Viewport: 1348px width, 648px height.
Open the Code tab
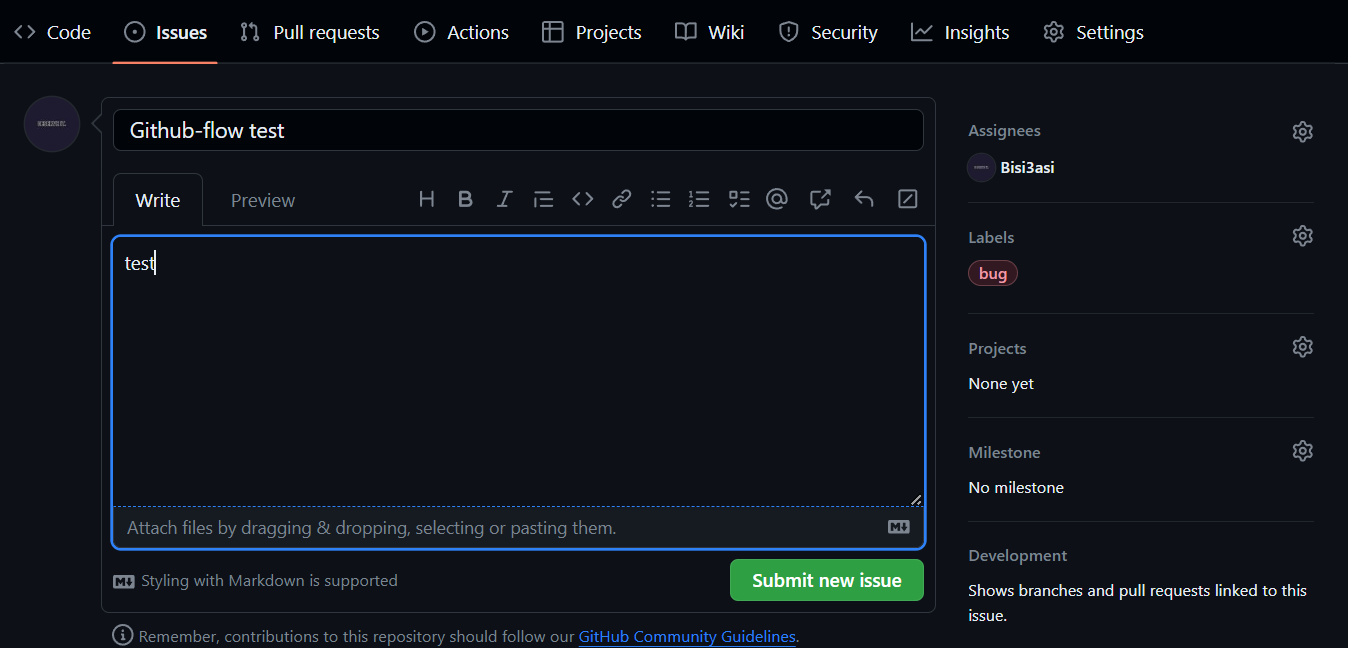[53, 32]
